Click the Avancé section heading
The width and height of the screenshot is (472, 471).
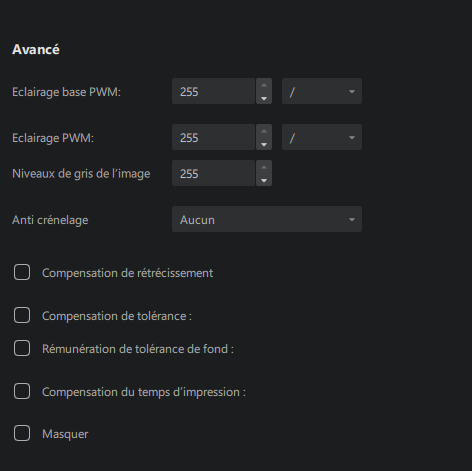pyautogui.click(x=36, y=49)
